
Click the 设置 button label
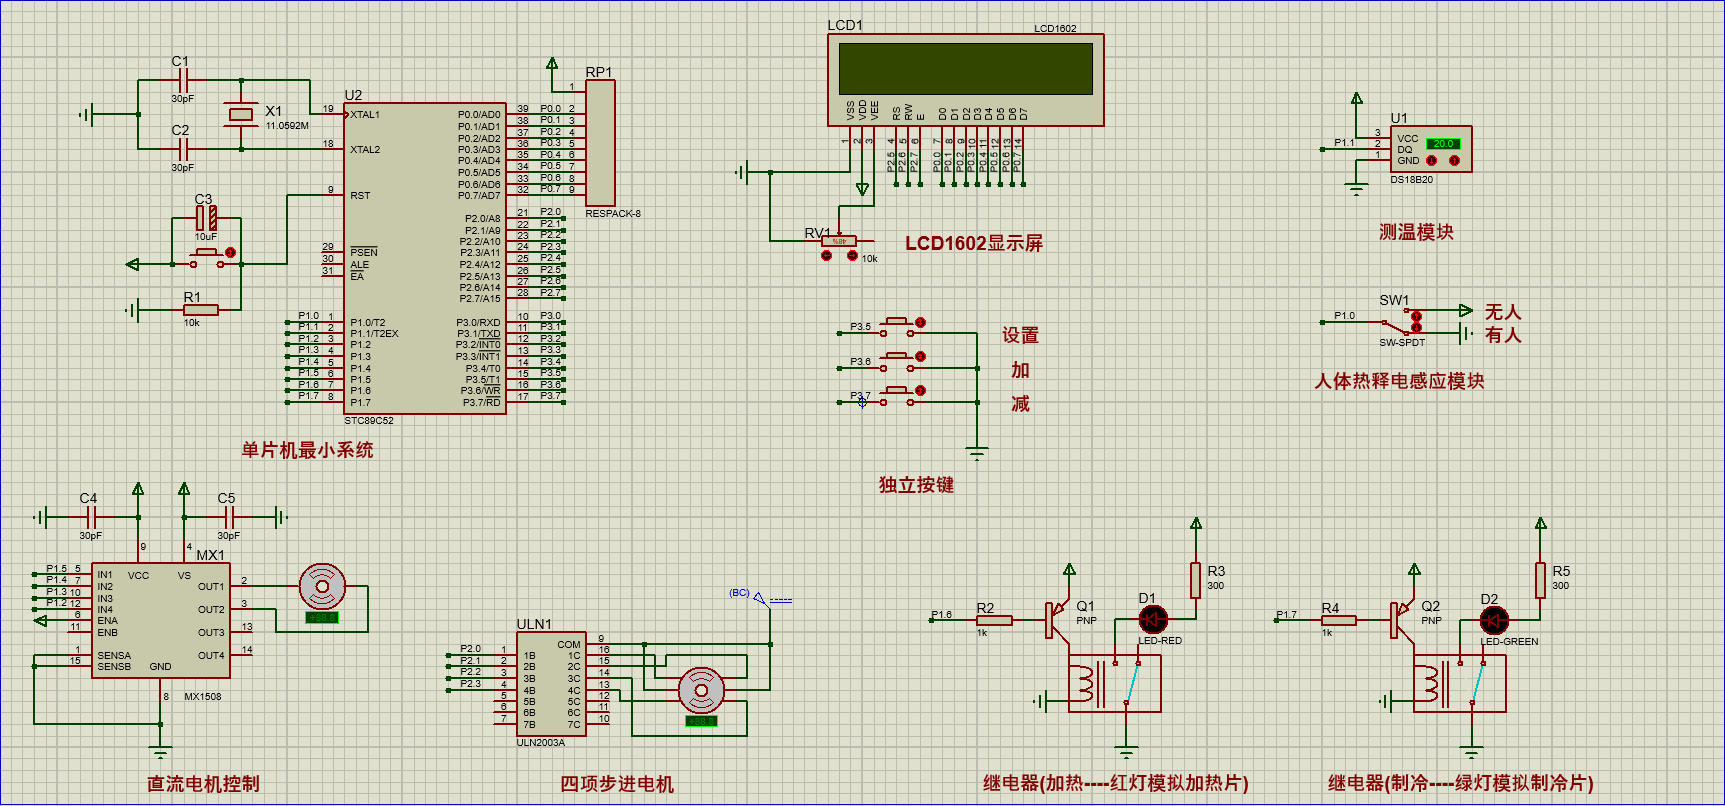(x=1021, y=335)
